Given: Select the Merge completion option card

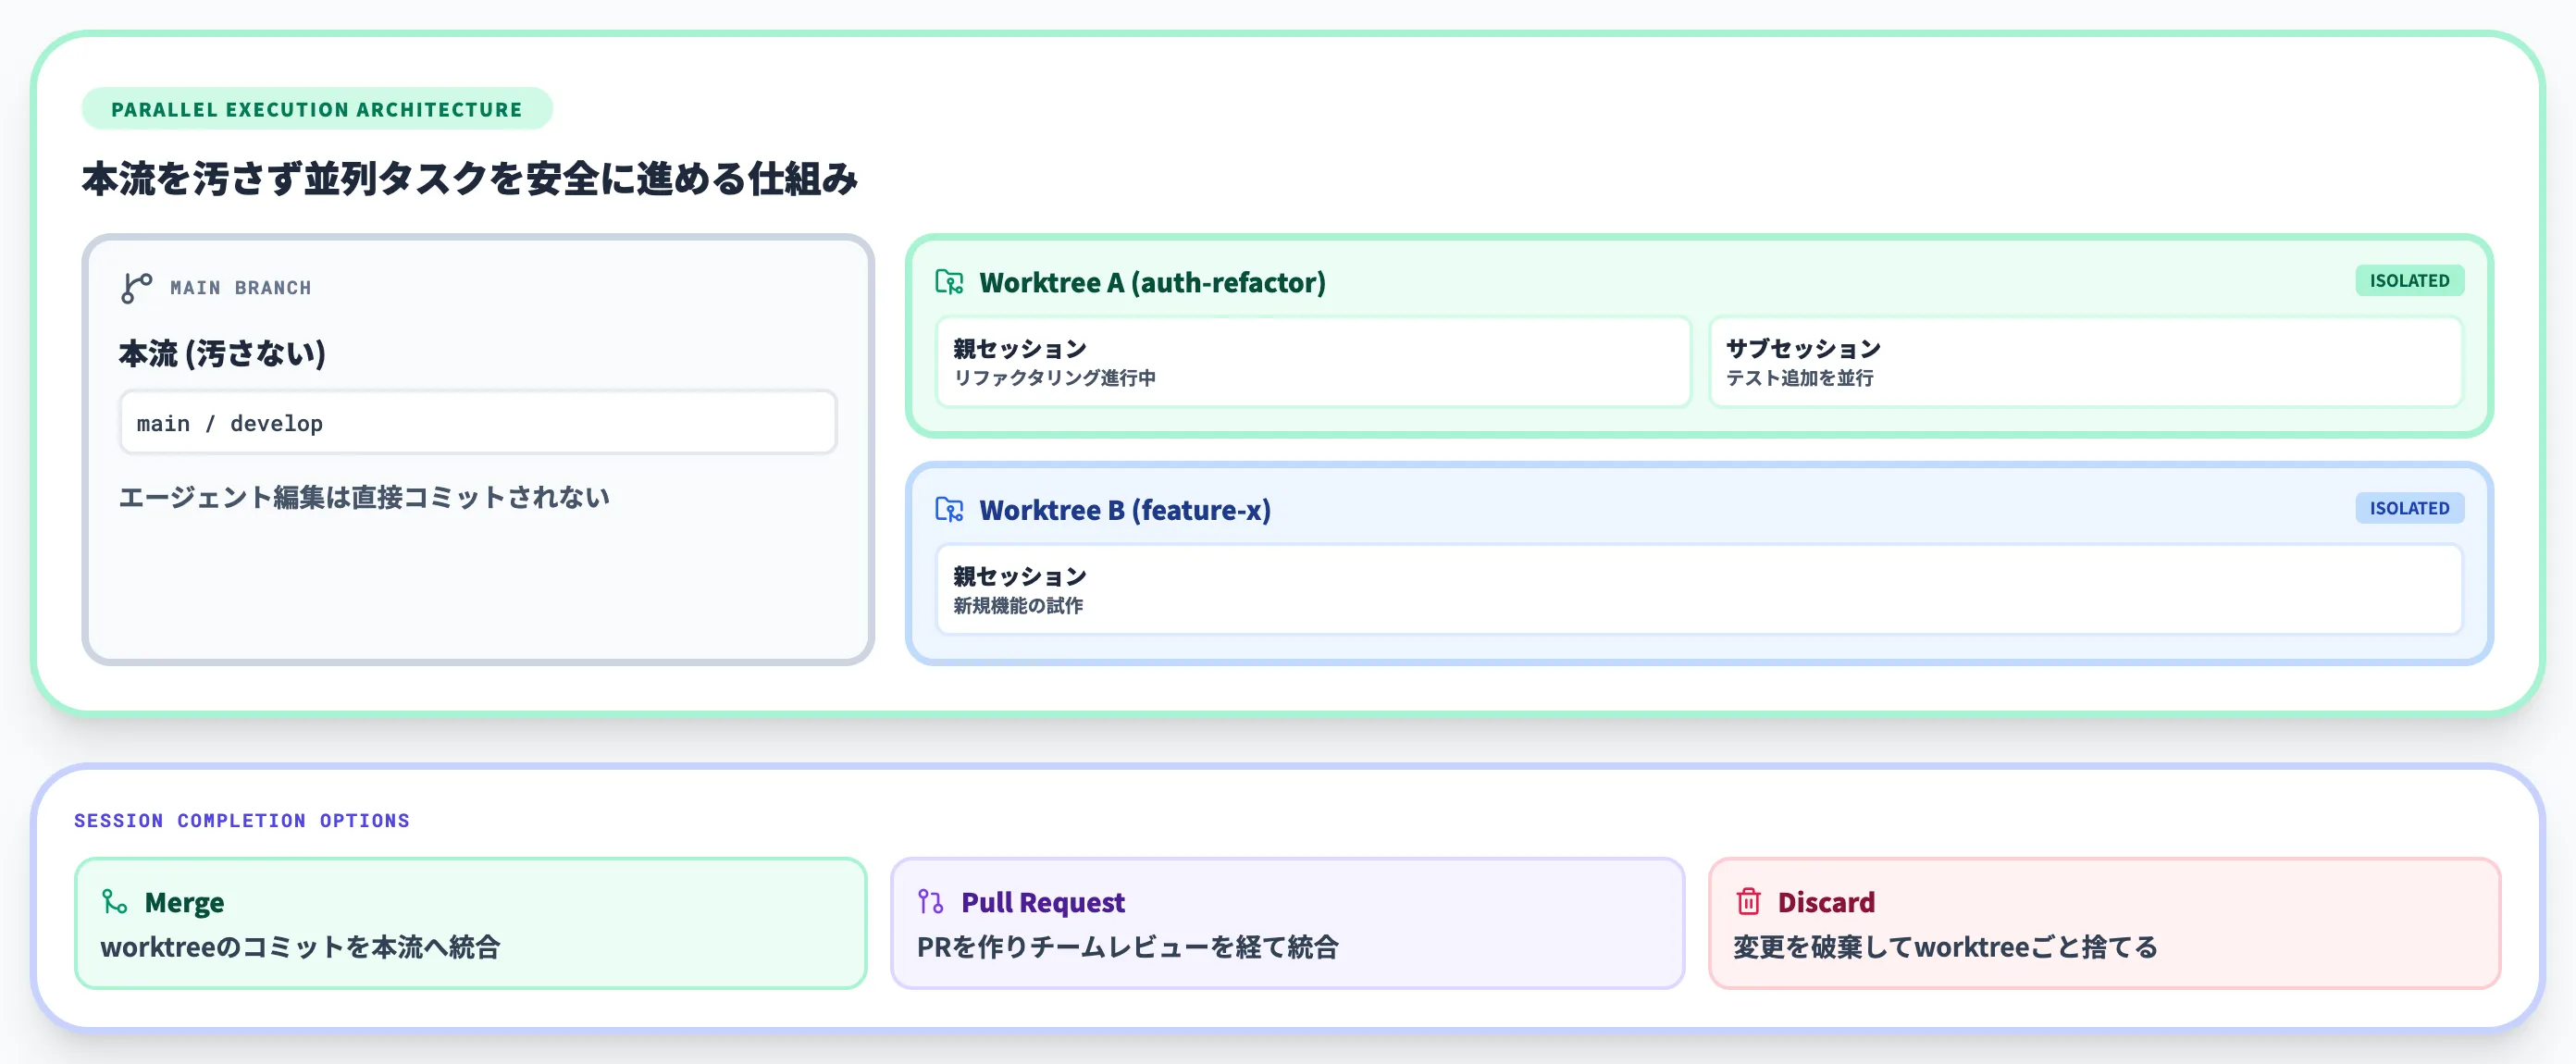Looking at the screenshot, I should click(x=470, y=923).
